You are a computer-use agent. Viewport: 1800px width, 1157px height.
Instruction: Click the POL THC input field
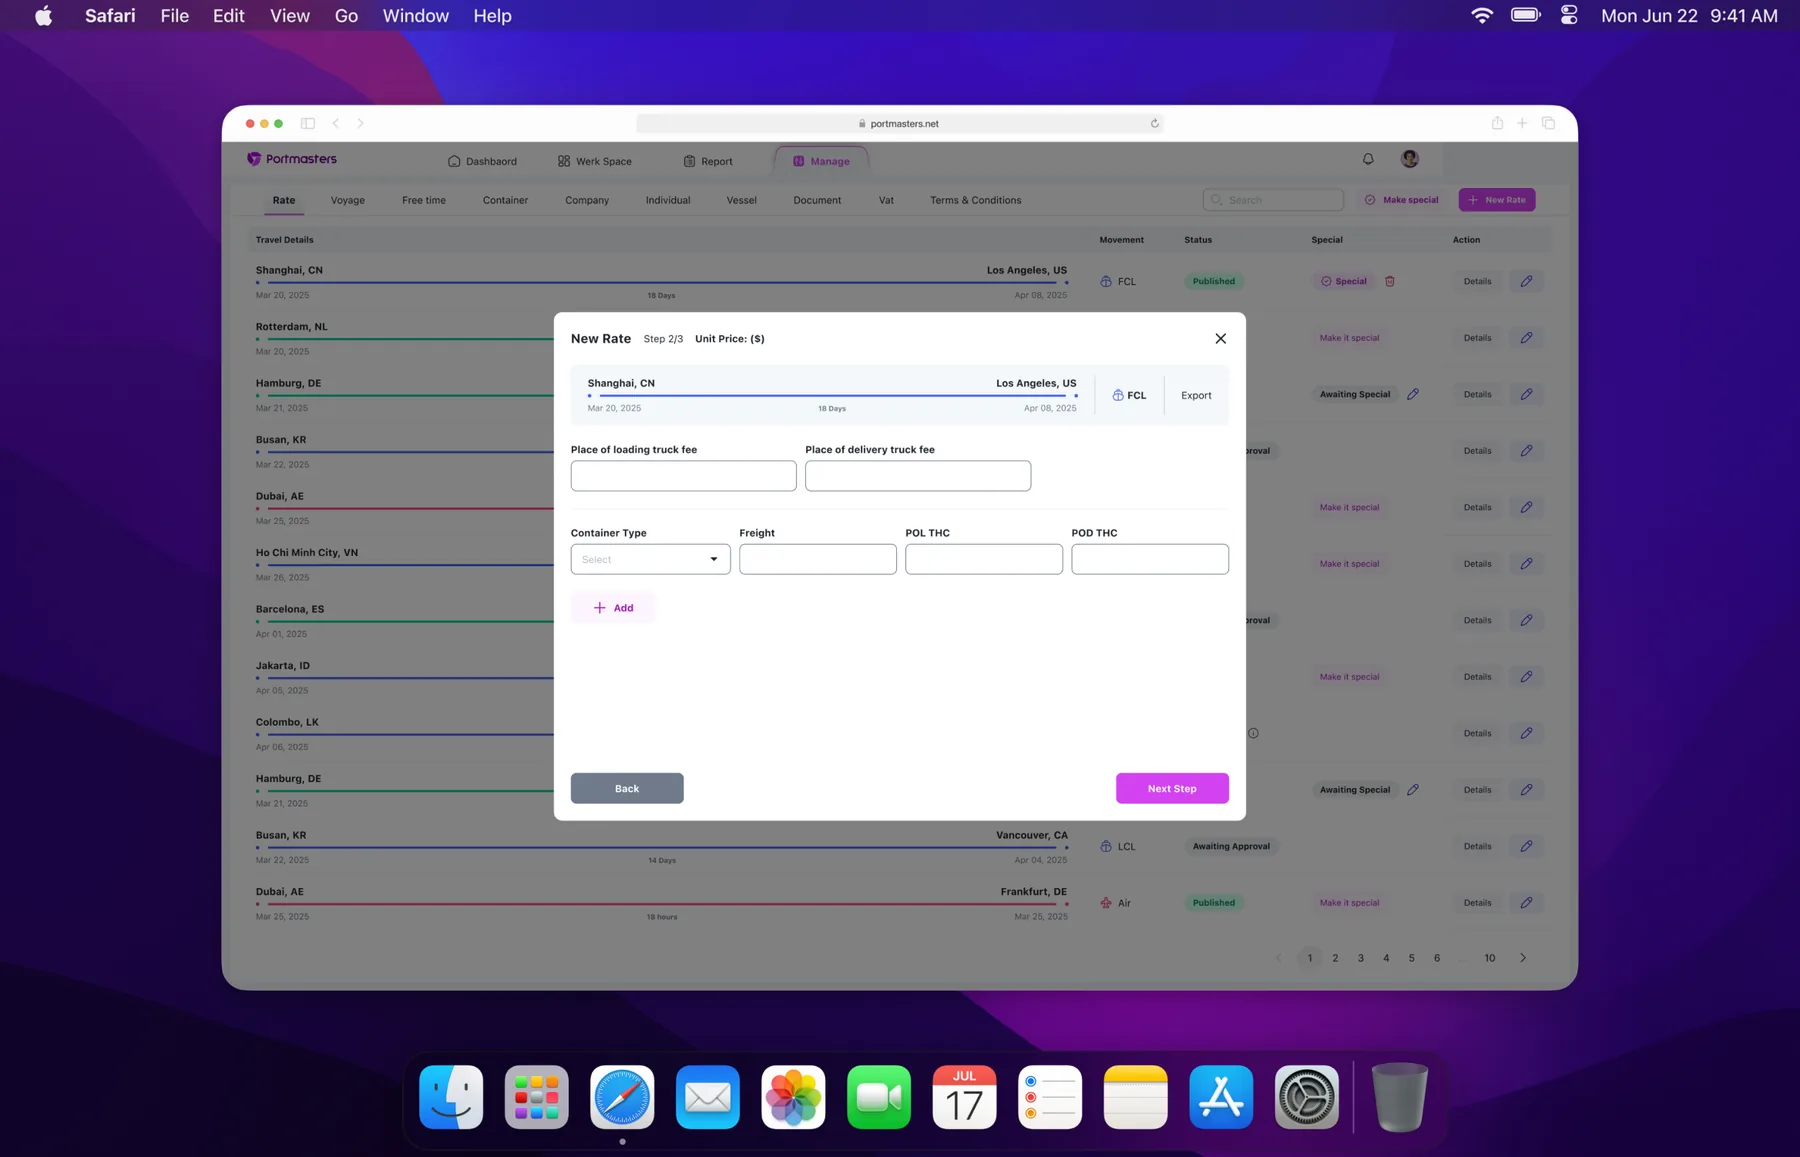coord(984,559)
